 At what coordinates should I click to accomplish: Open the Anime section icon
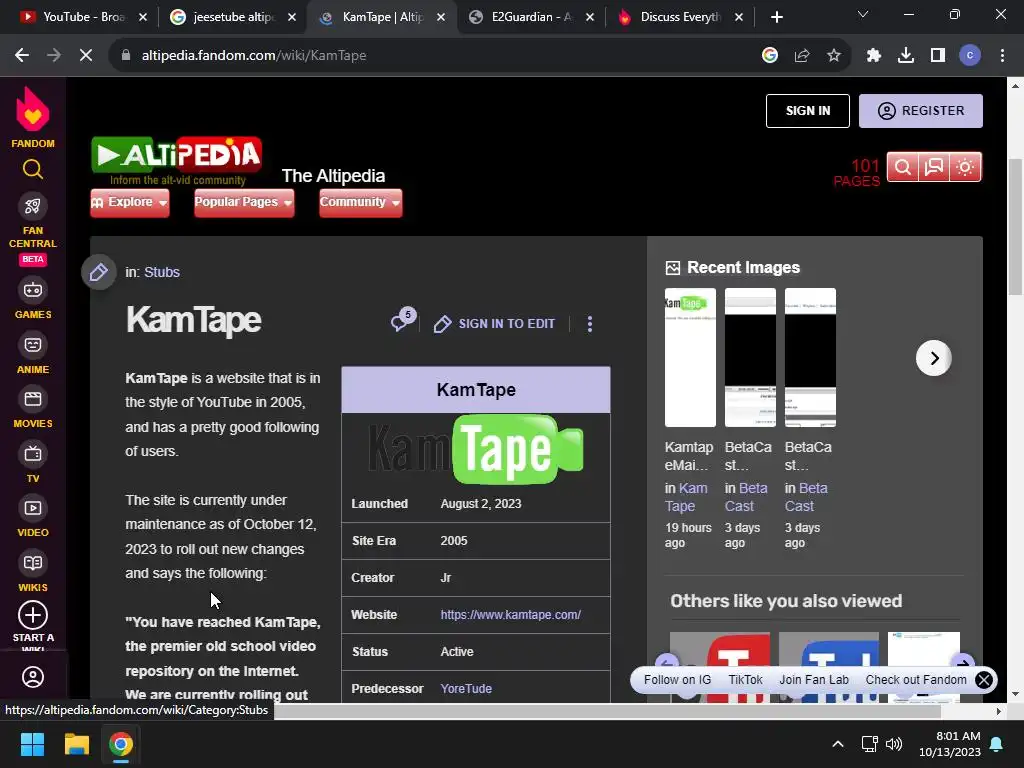tap(33, 345)
